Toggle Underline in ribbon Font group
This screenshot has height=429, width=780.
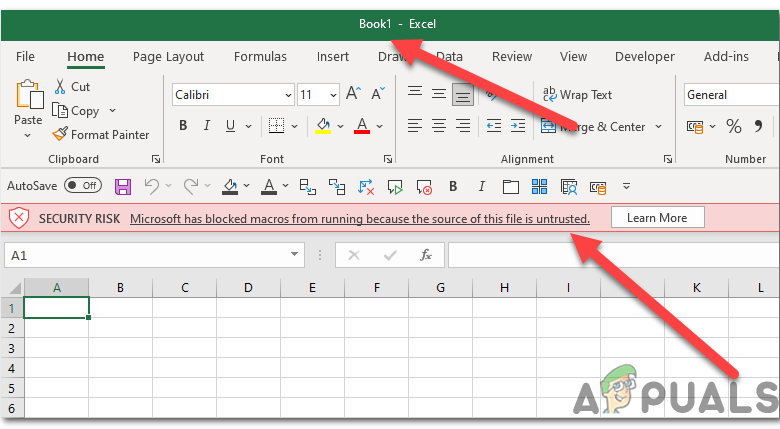[x=230, y=126]
